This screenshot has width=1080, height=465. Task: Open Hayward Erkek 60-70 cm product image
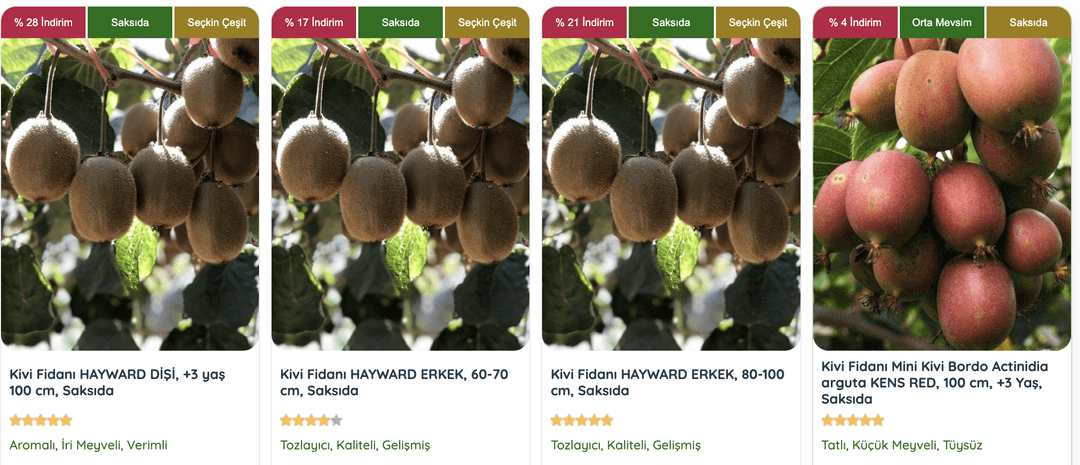pyautogui.click(x=401, y=194)
